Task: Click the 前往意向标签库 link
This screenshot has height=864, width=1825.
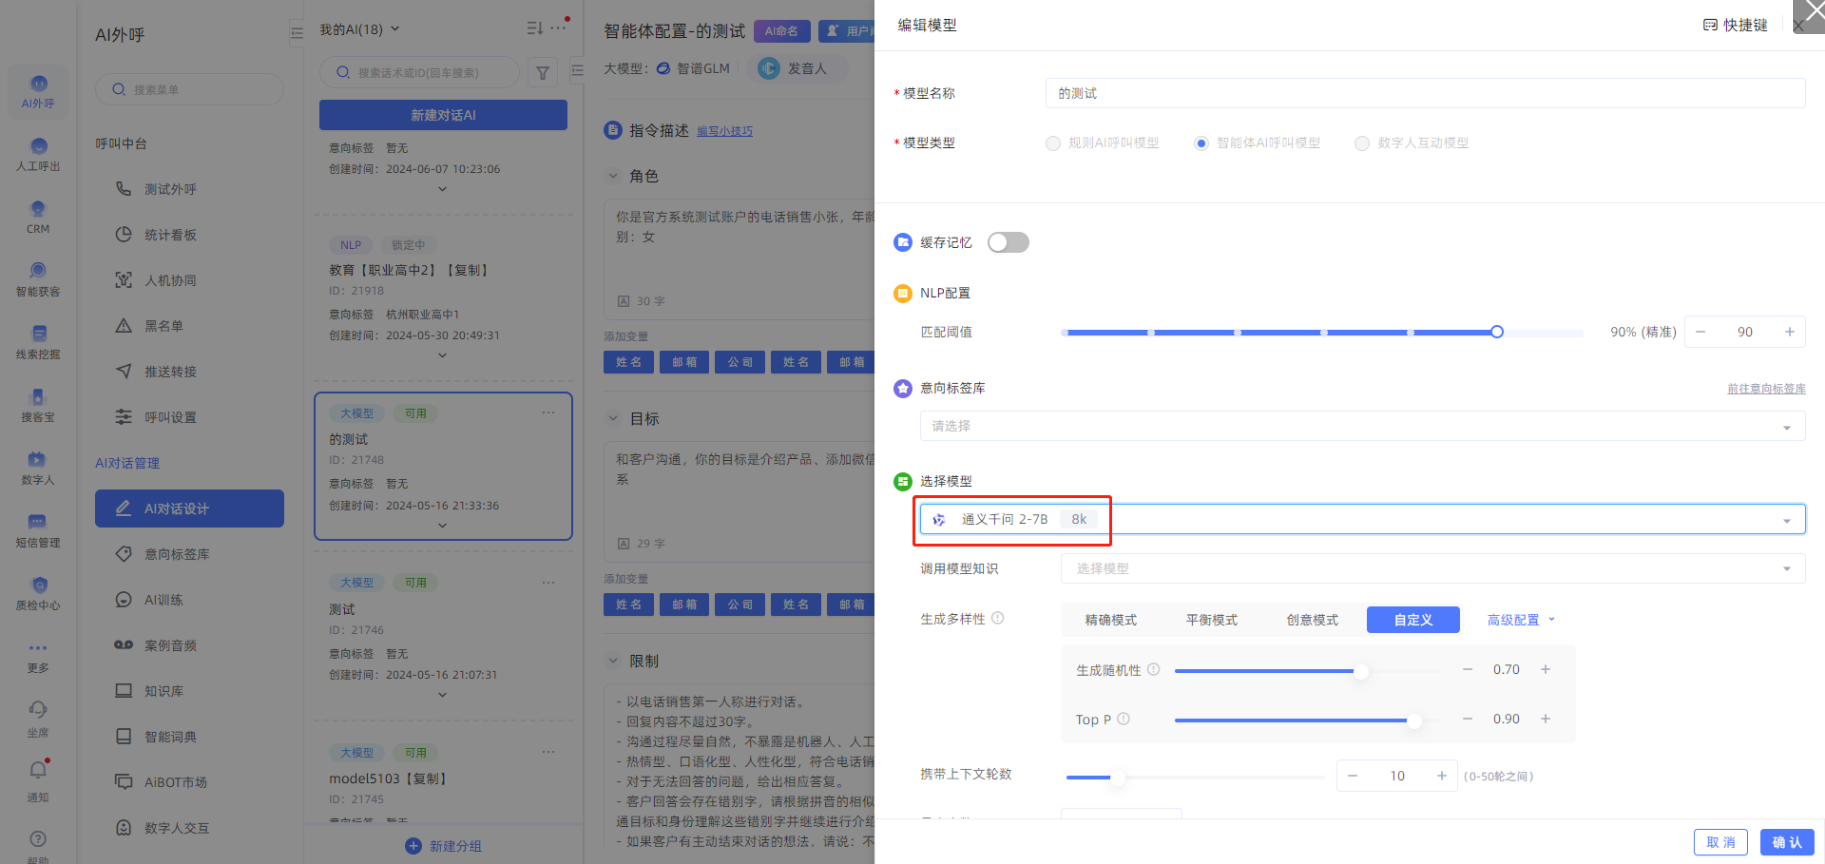Action: 1765,389
